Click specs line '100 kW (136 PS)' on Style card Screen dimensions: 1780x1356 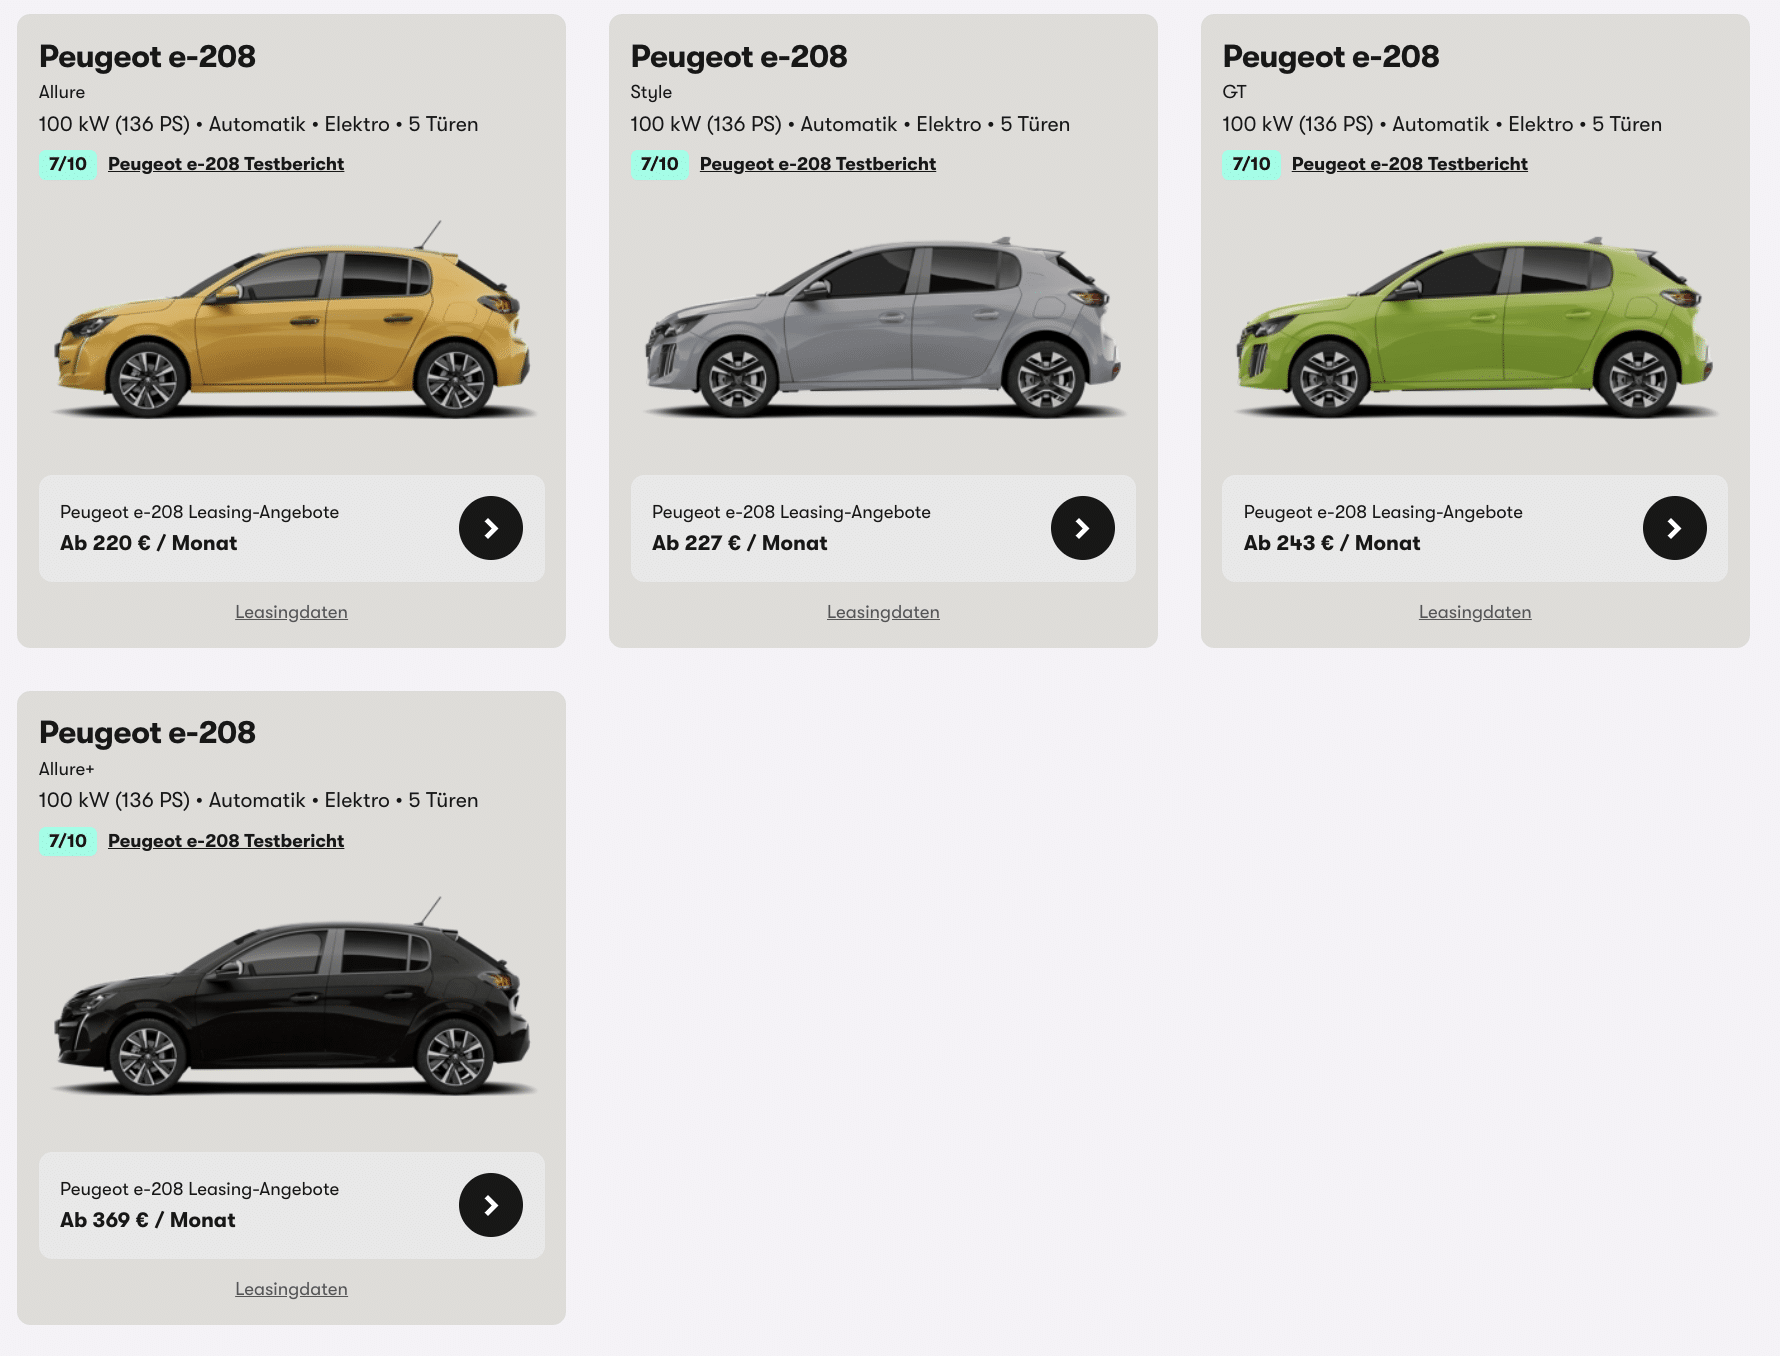click(x=706, y=125)
